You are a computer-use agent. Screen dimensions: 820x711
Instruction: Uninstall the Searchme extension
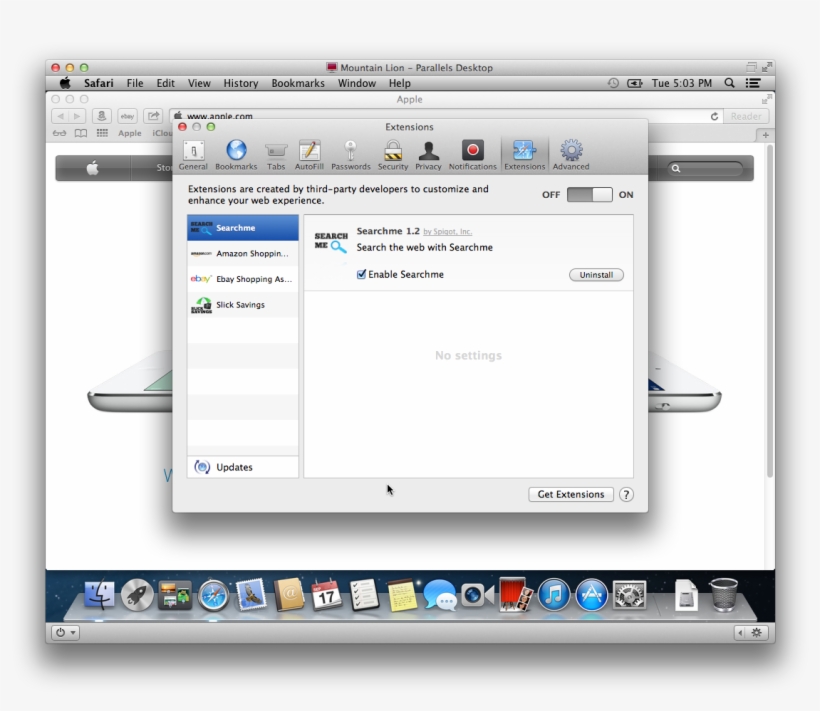tap(596, 274)
